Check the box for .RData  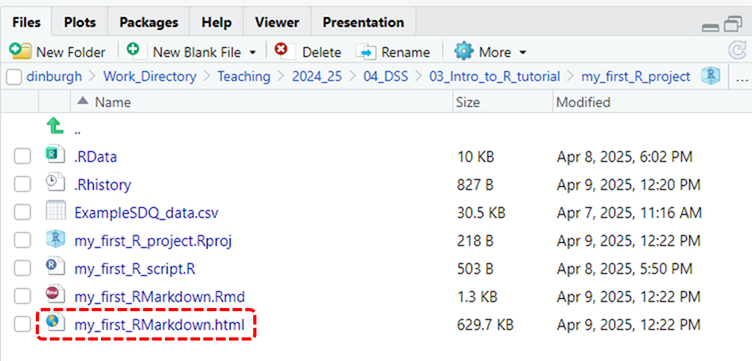click(x=22, y=157)
